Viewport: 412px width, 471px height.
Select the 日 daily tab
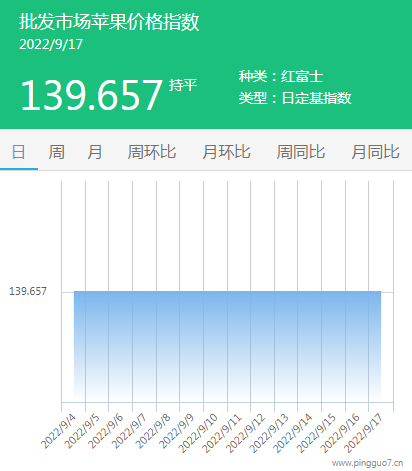click(19, 152)
